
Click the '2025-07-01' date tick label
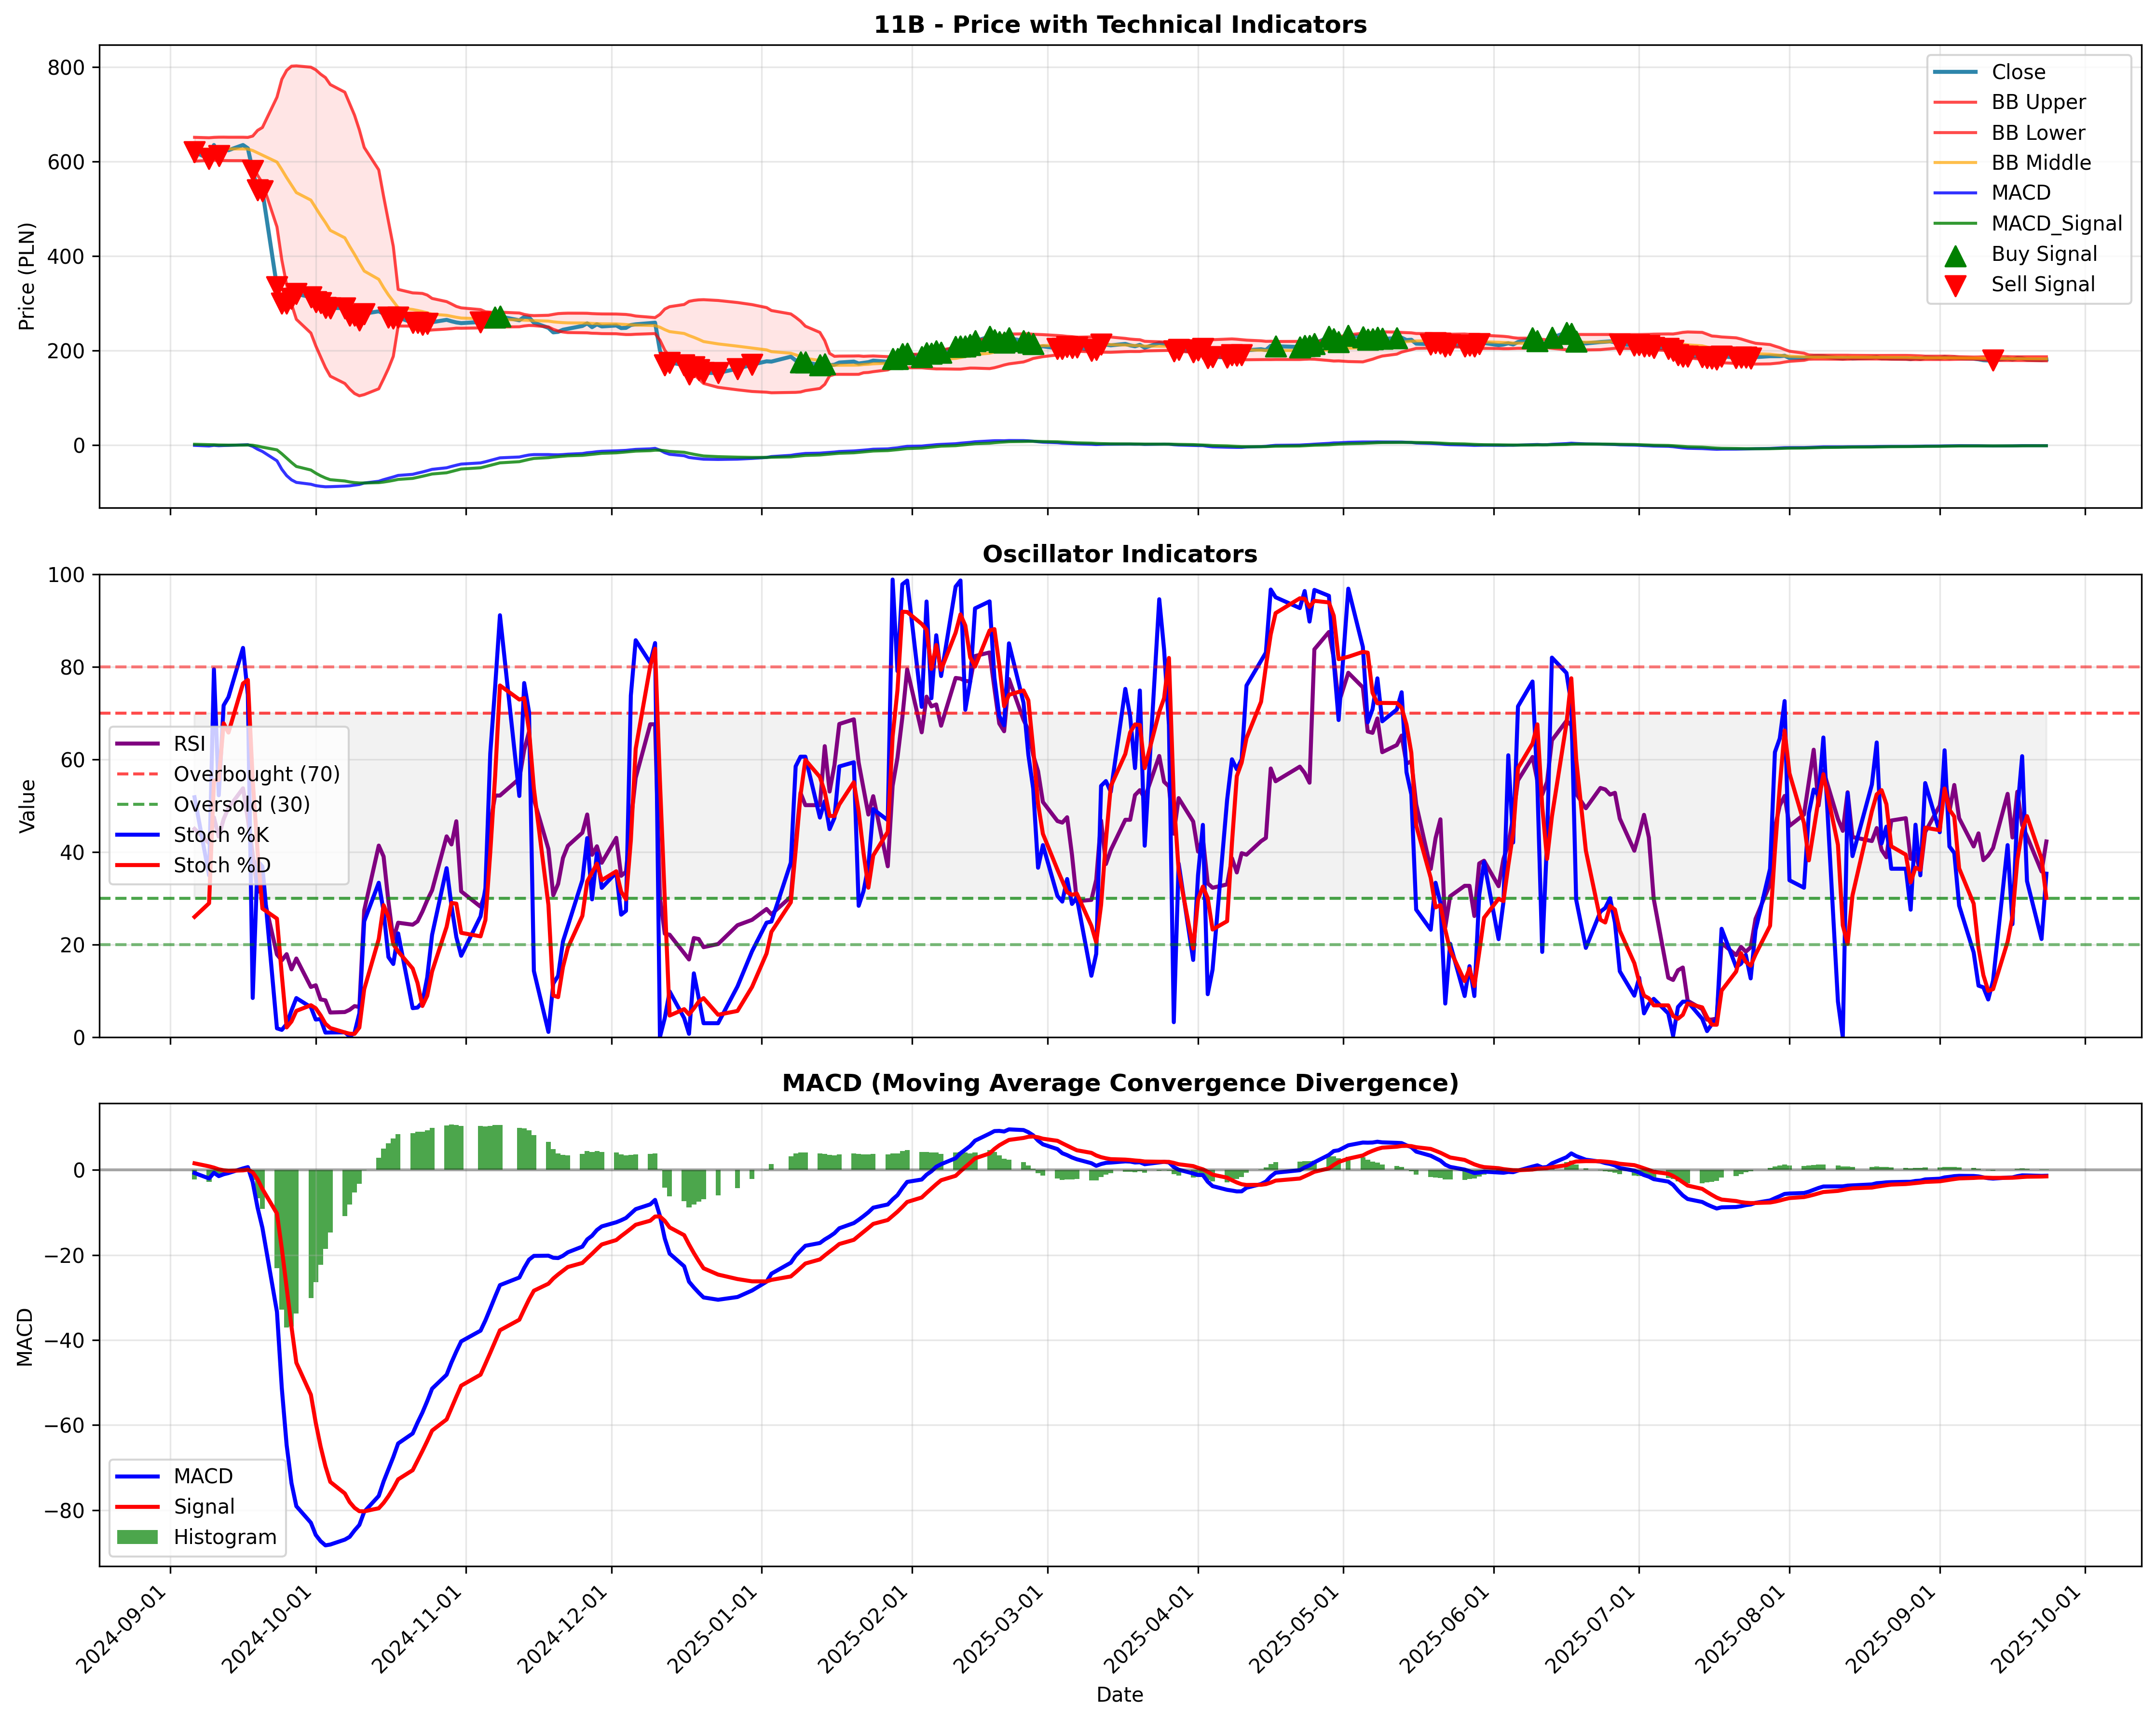tap(1591, 1629)
